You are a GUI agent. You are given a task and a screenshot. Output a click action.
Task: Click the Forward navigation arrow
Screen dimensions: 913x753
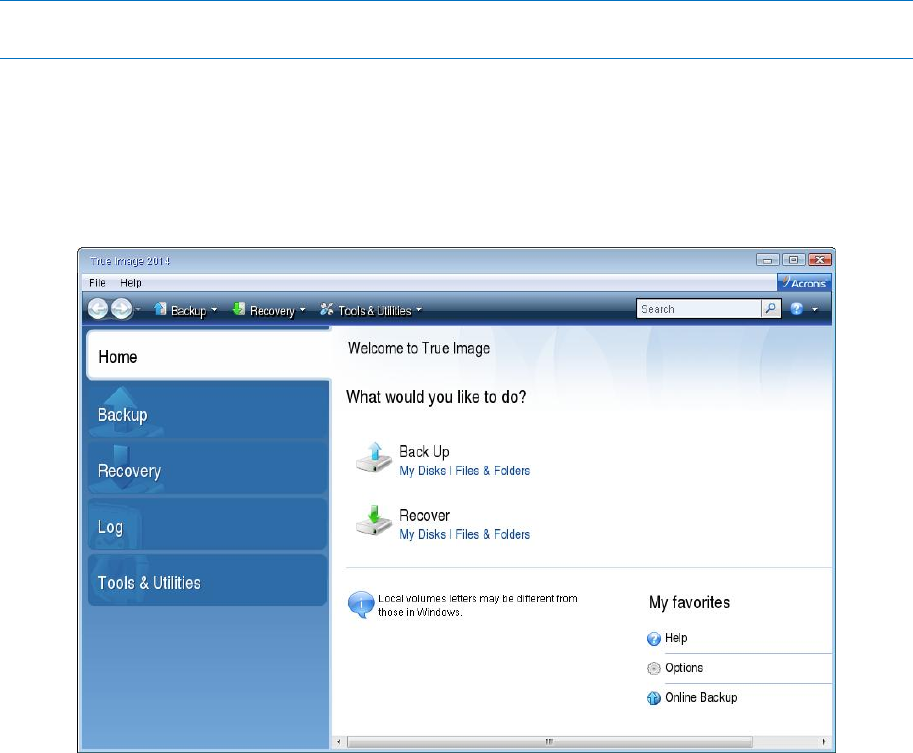(x=122, y=309)
